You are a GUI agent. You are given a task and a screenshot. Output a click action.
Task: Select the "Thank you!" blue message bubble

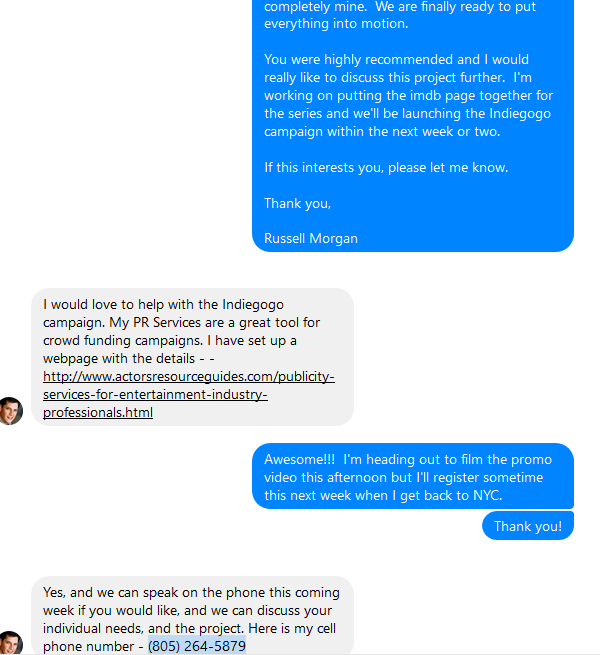528,526
